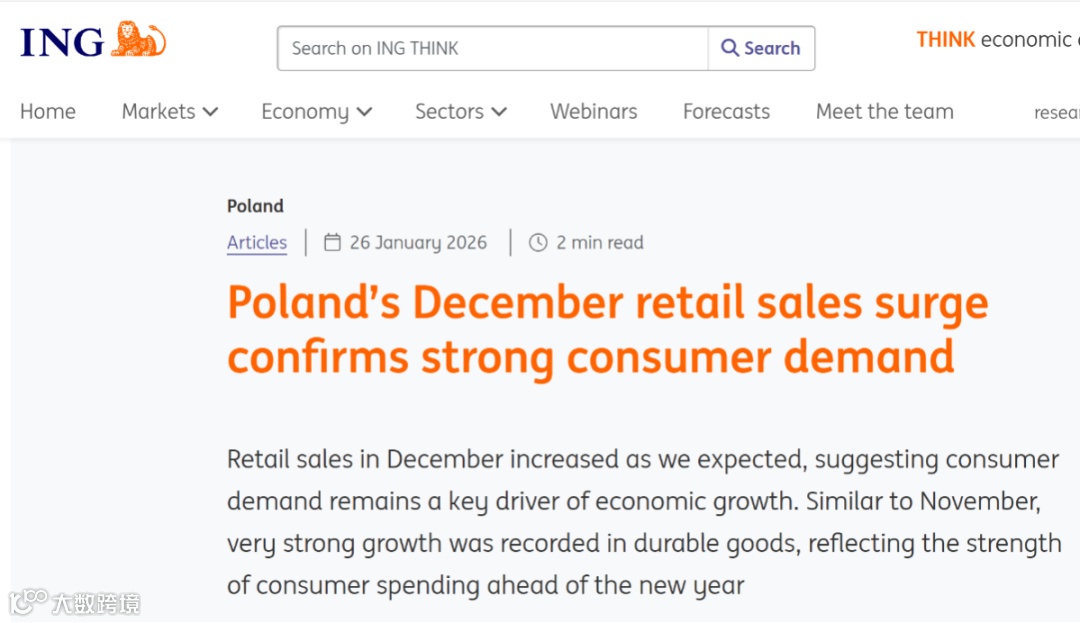
Task: Open the Webinars menu item
Action: [593, 112]
